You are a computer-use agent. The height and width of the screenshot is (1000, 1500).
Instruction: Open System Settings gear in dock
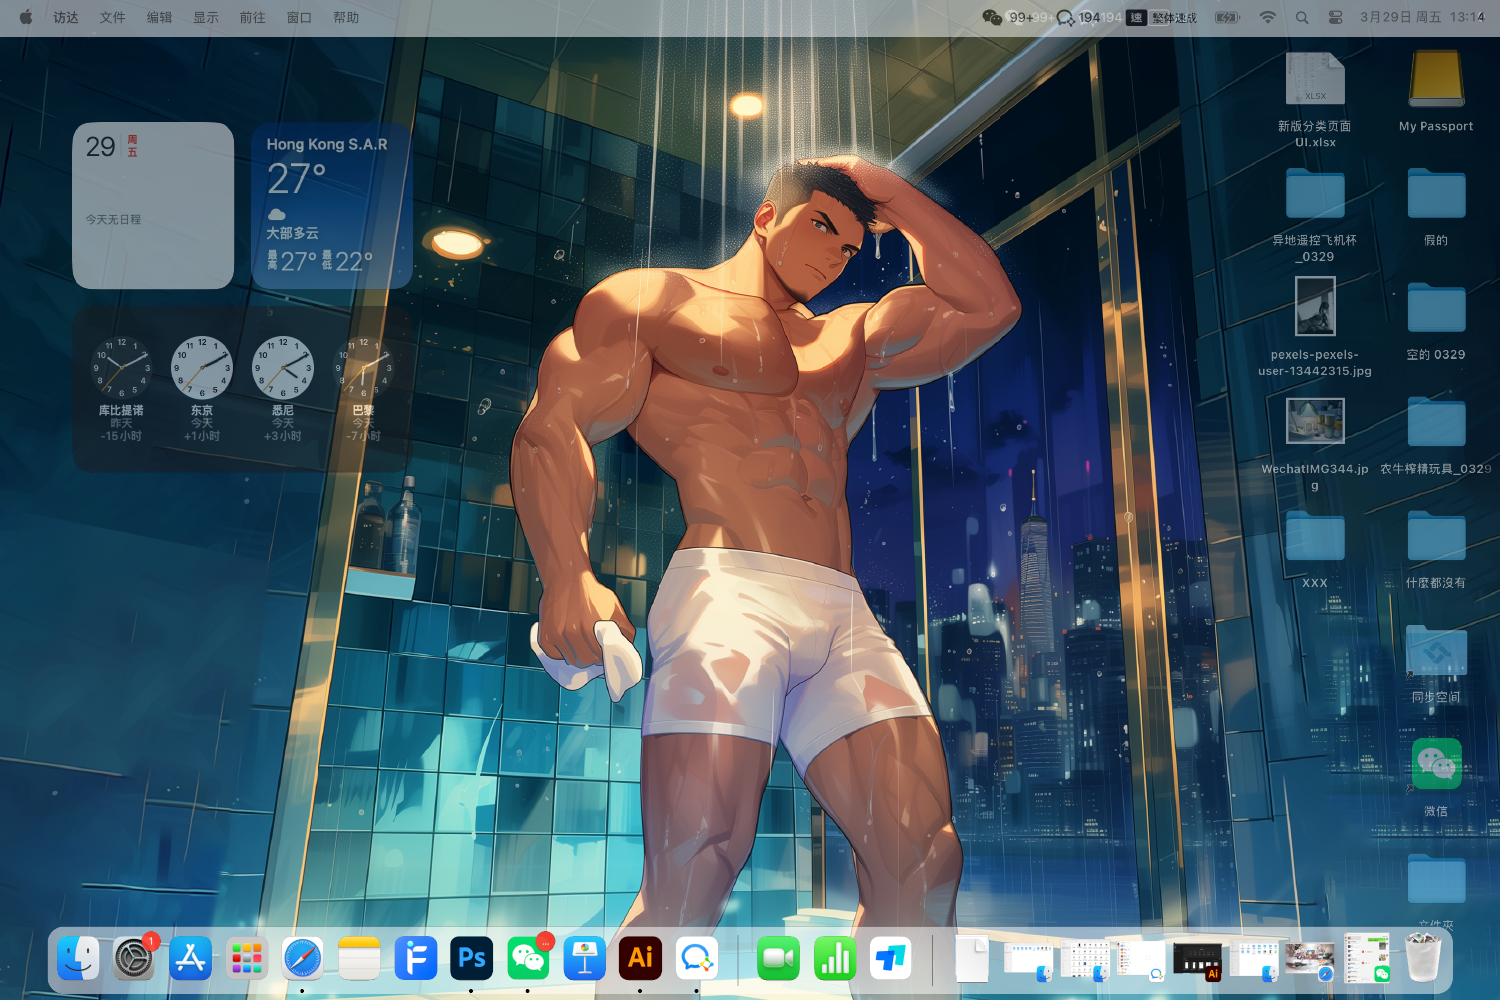tap(134, 959)
